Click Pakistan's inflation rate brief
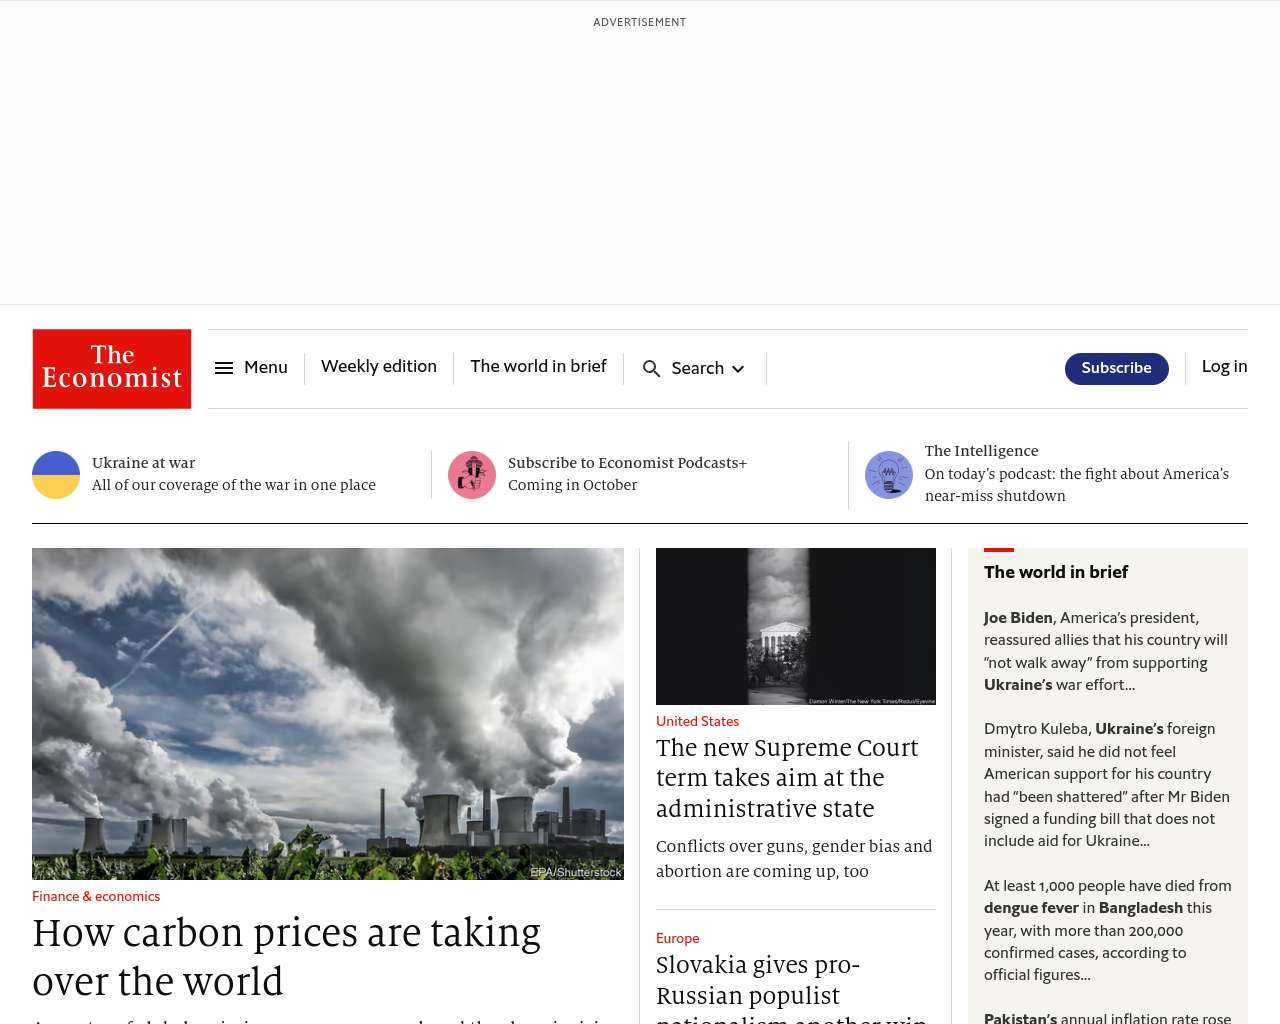 [1107, 1018]
